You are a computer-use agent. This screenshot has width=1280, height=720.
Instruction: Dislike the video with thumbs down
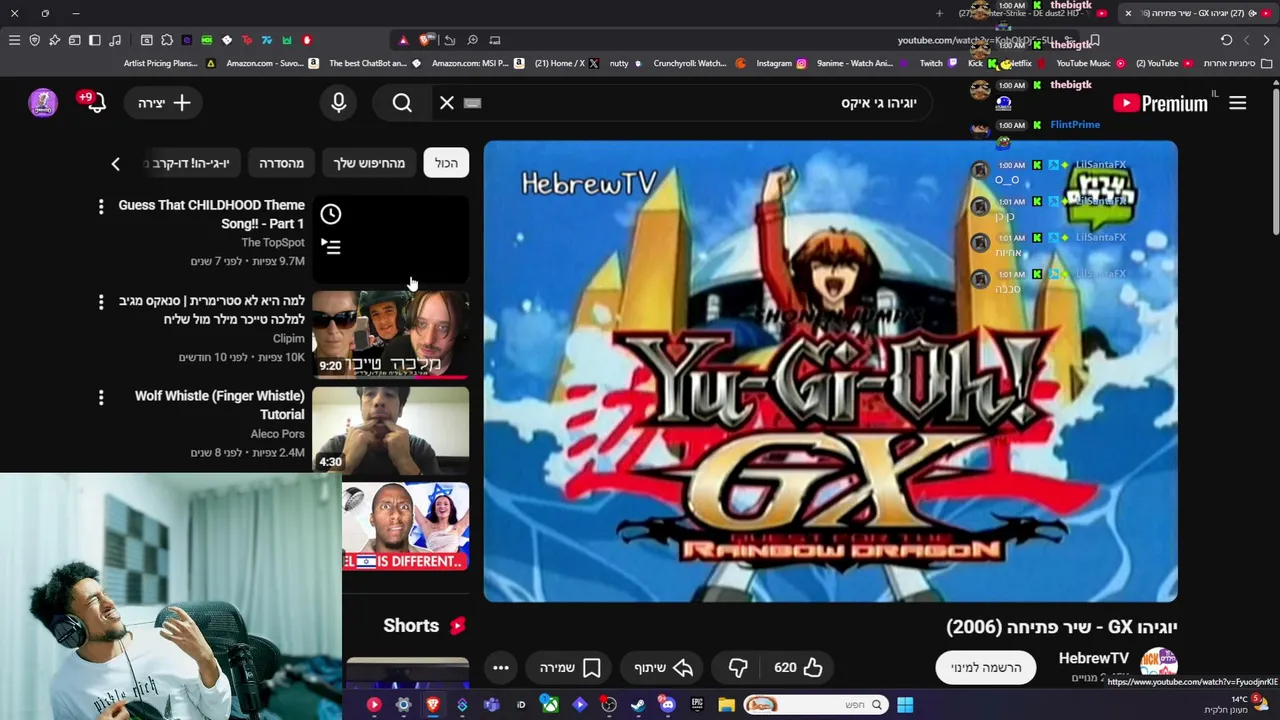pos(738,667)
